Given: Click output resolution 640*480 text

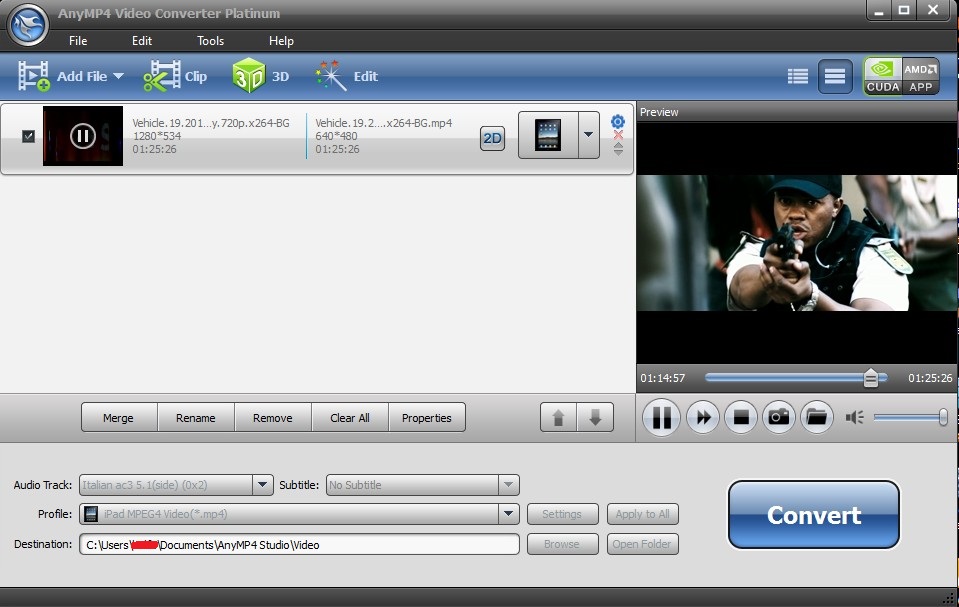Looking at the screenshot, I should coord(336,136).
